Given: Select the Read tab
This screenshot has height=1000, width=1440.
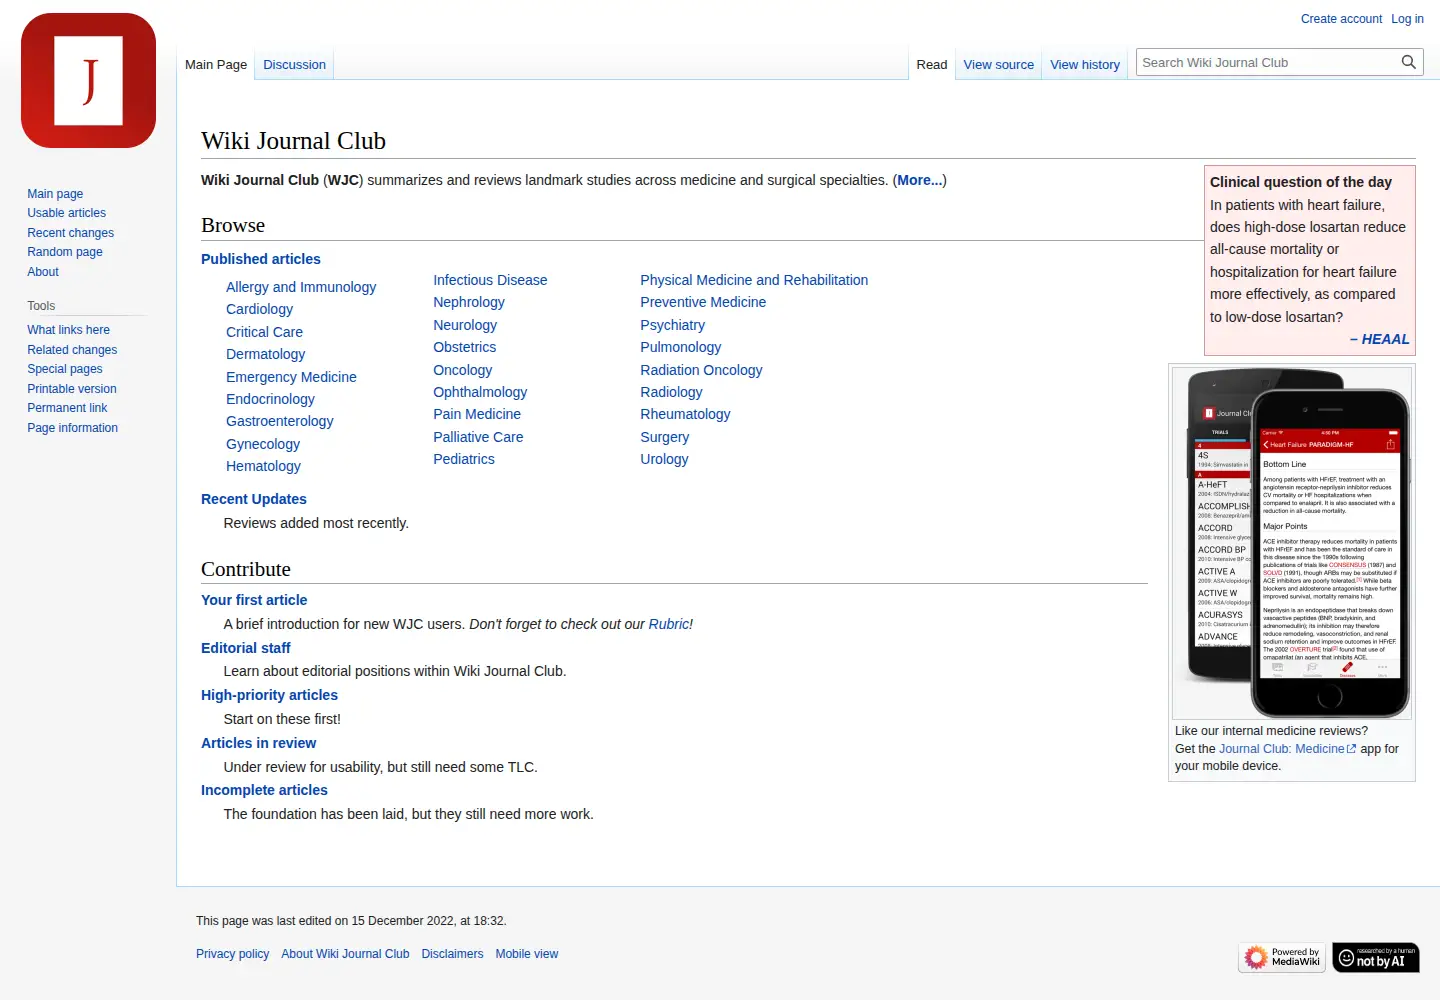Looking at the screenshot, I should (931, 64).
